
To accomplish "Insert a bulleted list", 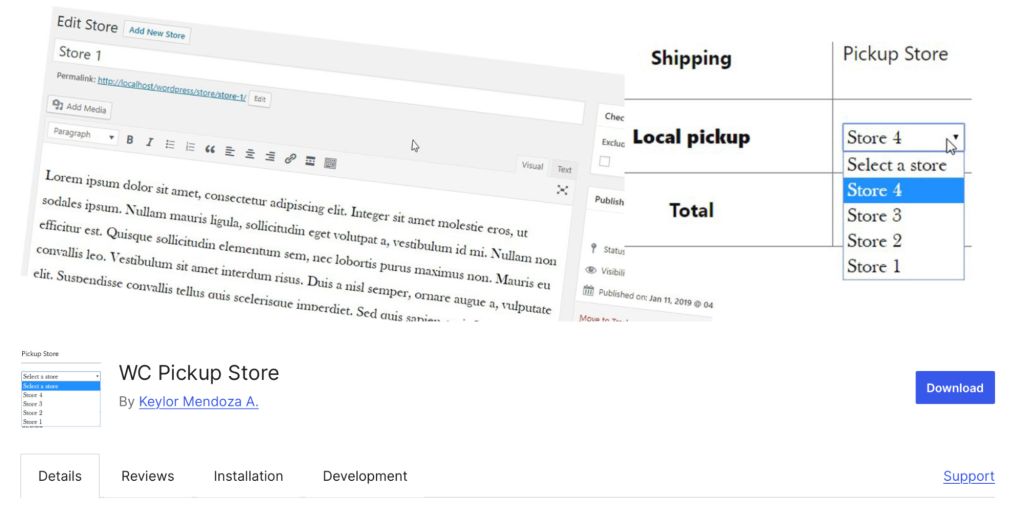I will 170,144.
